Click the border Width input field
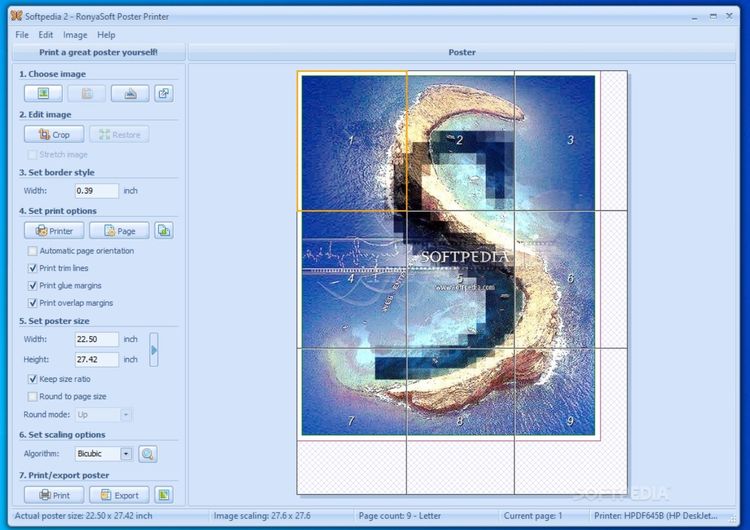 (x=97, y=190)
